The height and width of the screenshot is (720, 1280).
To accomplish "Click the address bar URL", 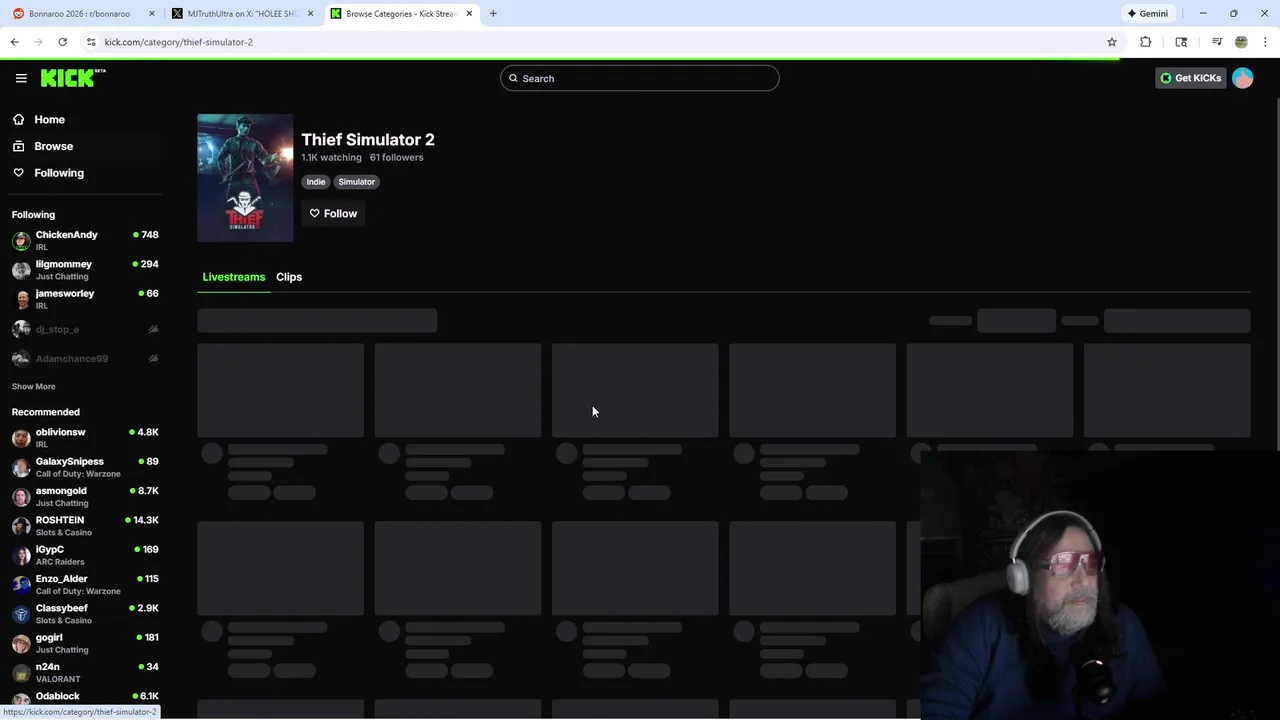I will click(178, 42).
